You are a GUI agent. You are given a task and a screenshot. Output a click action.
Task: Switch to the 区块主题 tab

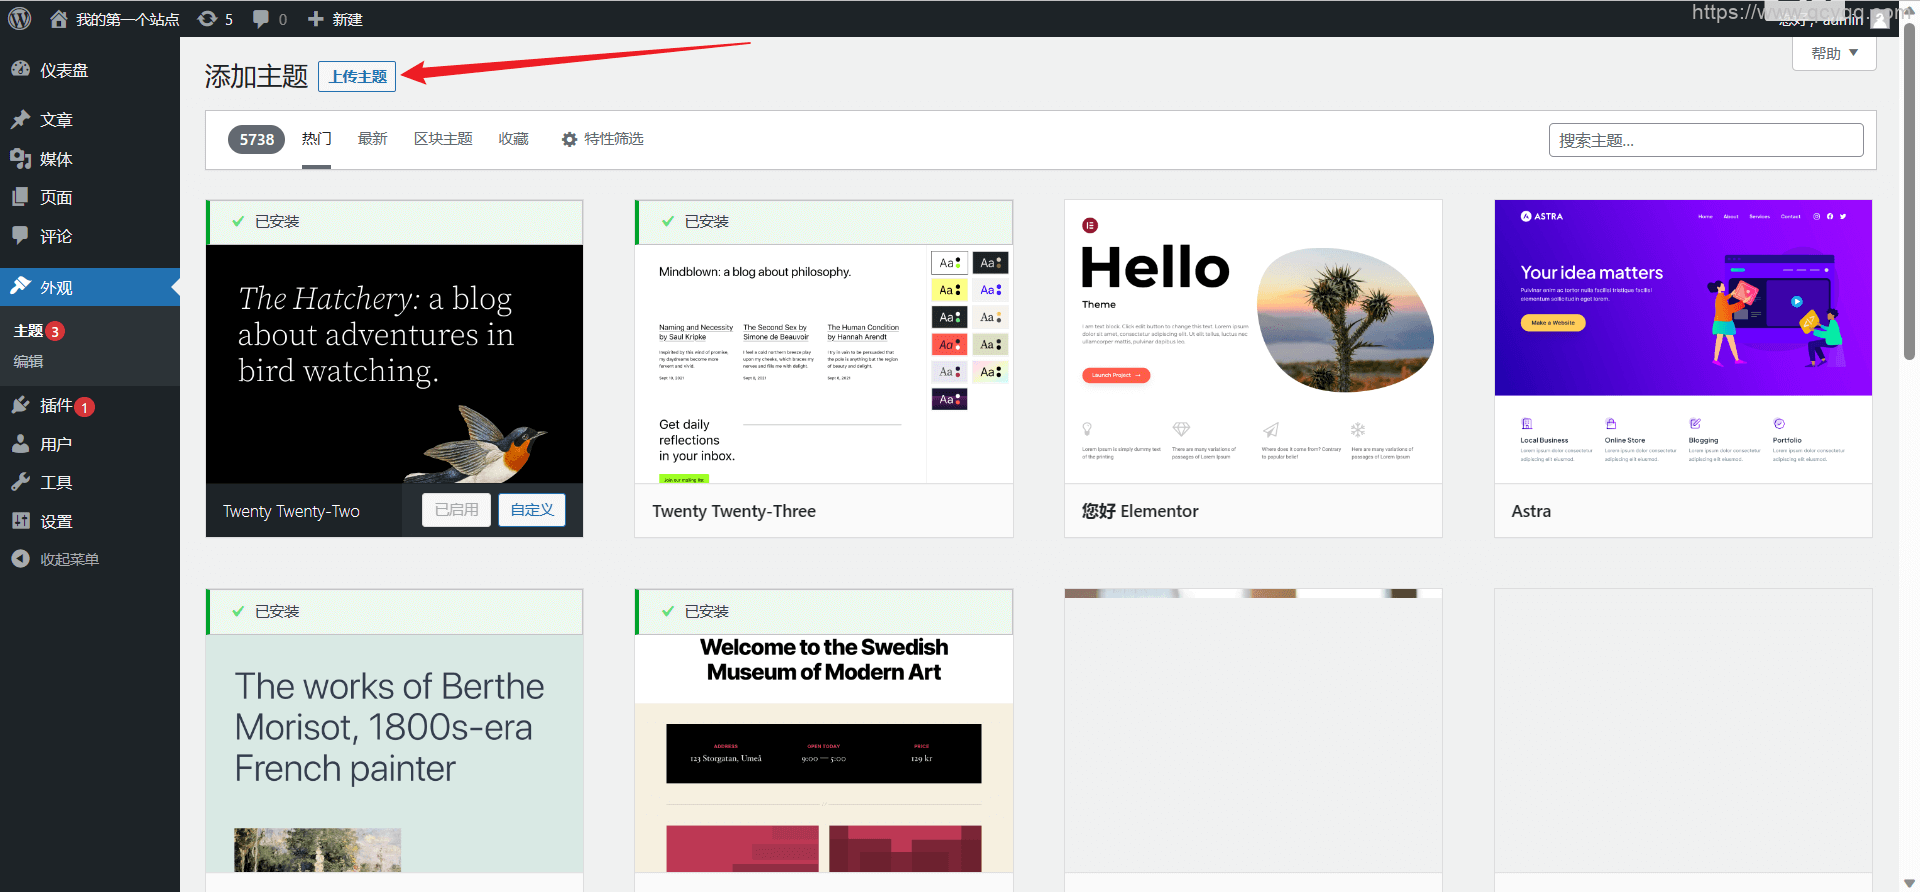point(443,139)
